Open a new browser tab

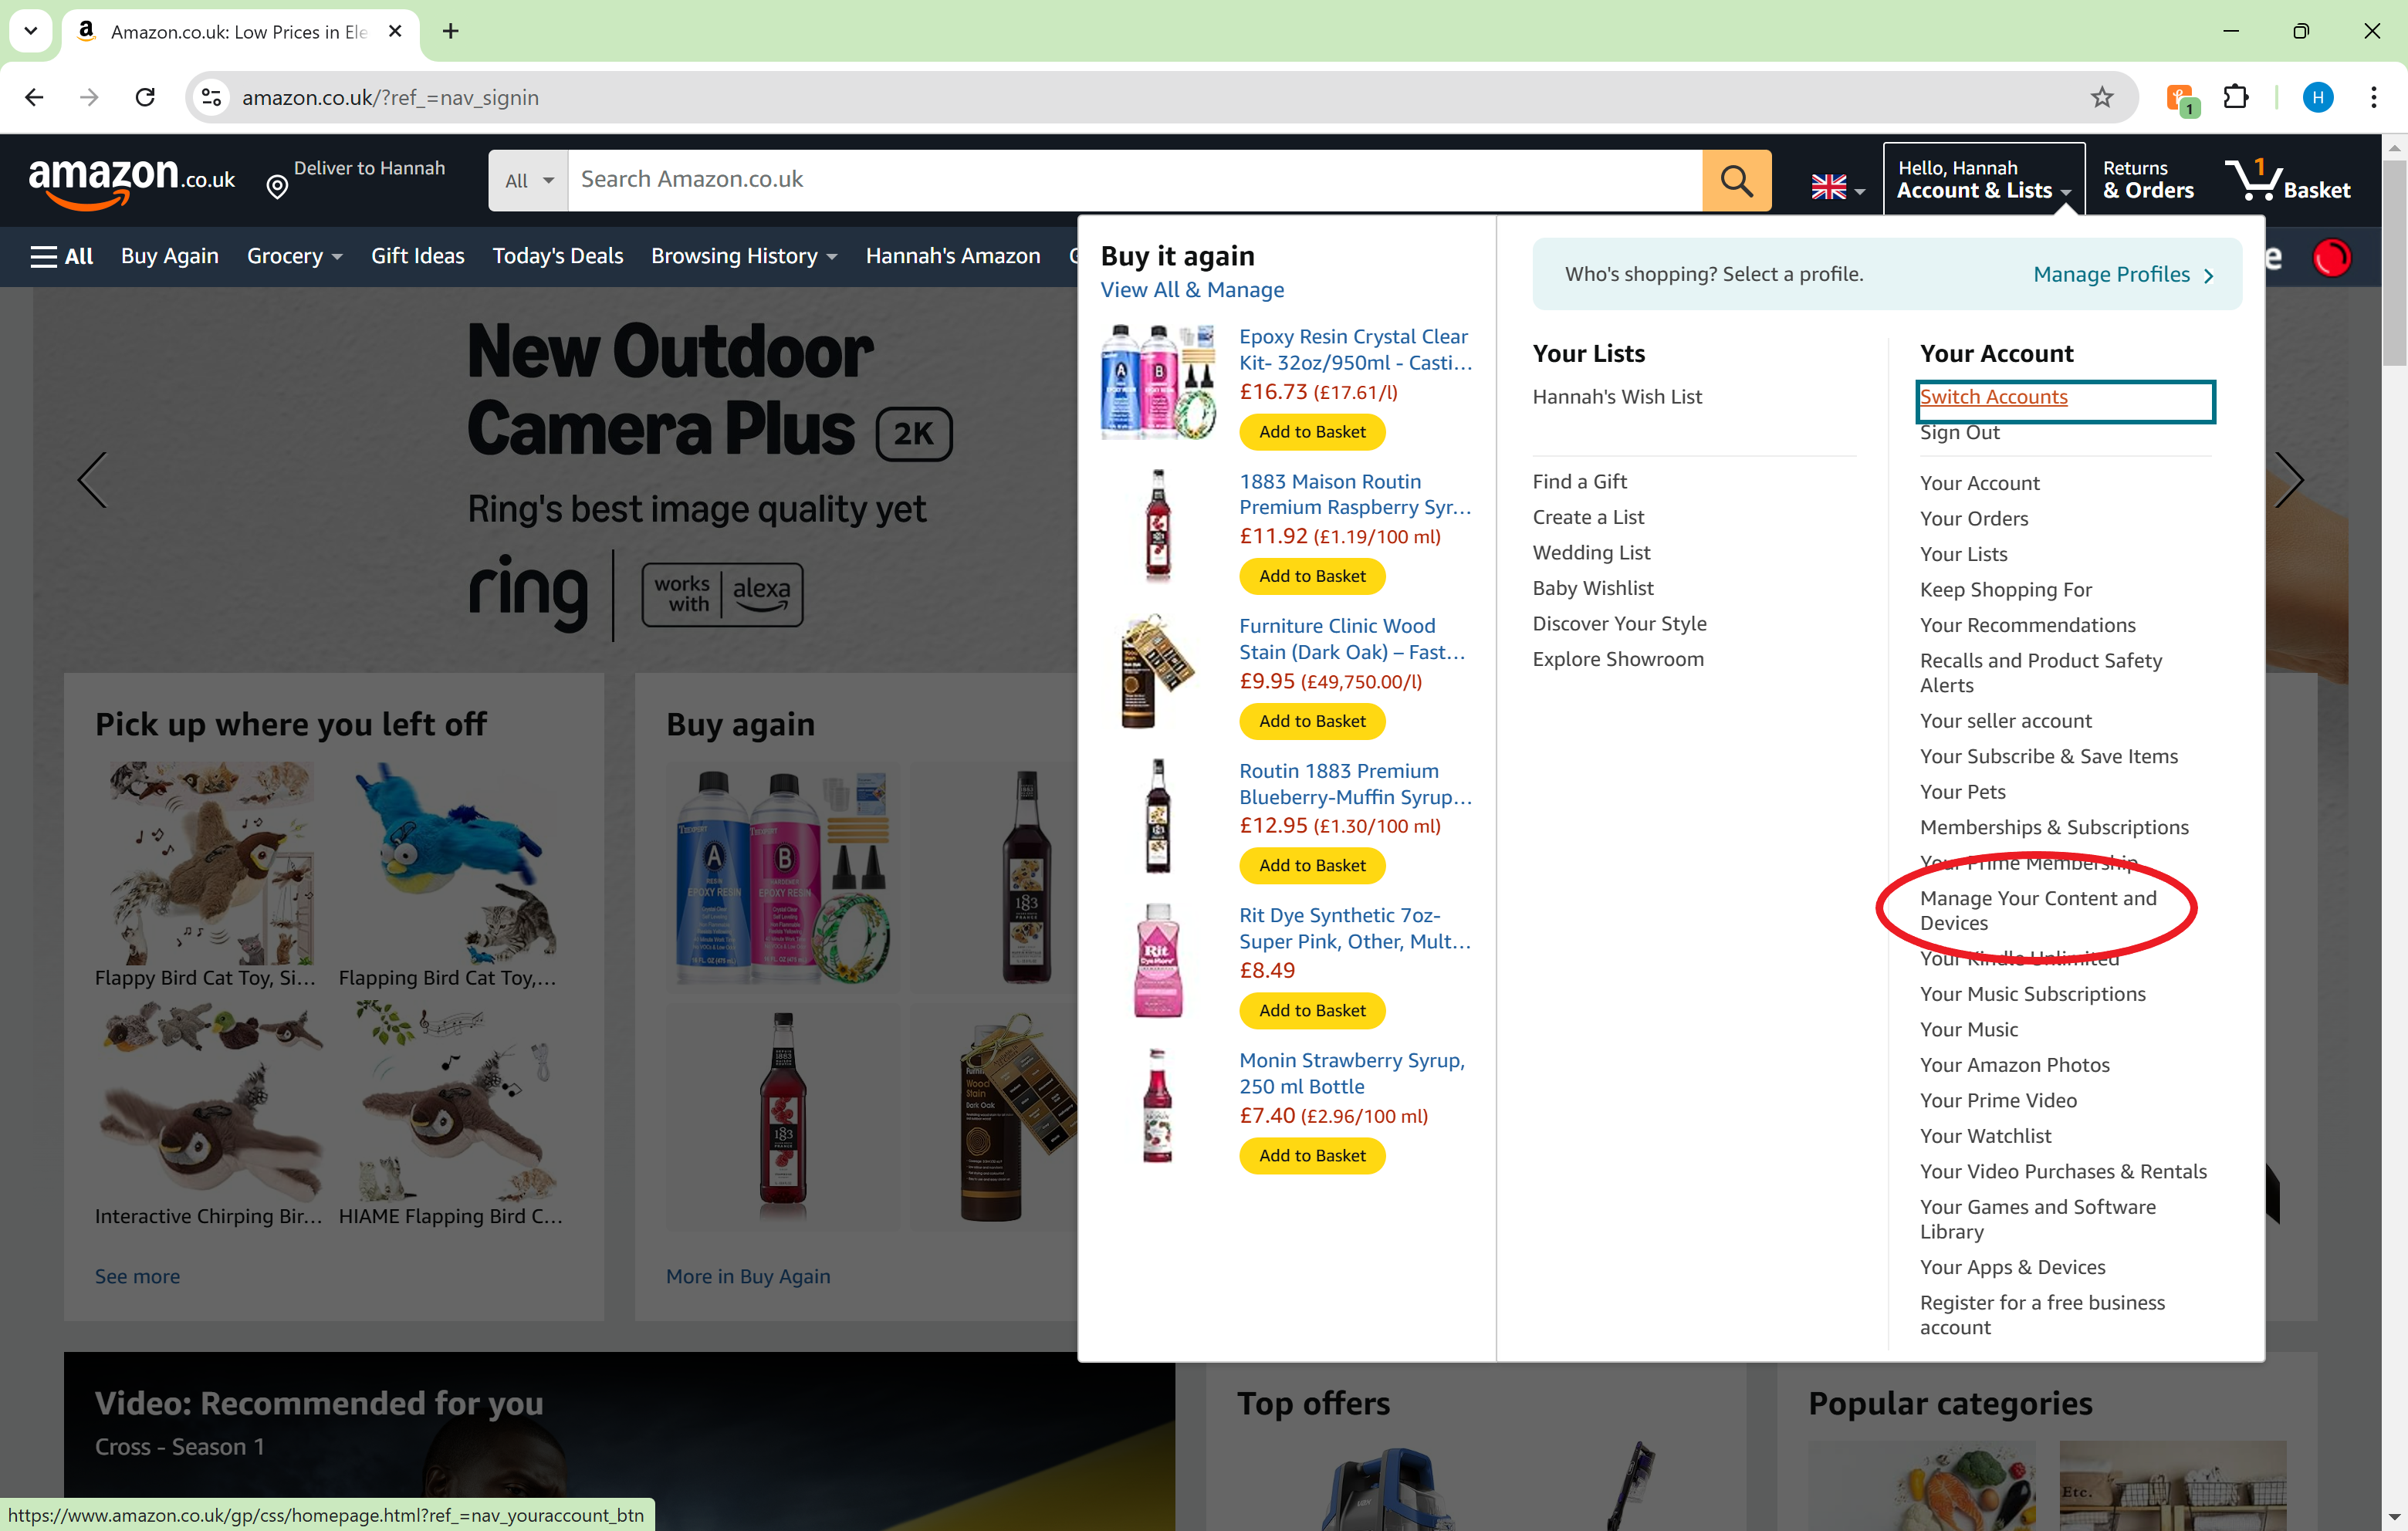(x=450, y=31)
